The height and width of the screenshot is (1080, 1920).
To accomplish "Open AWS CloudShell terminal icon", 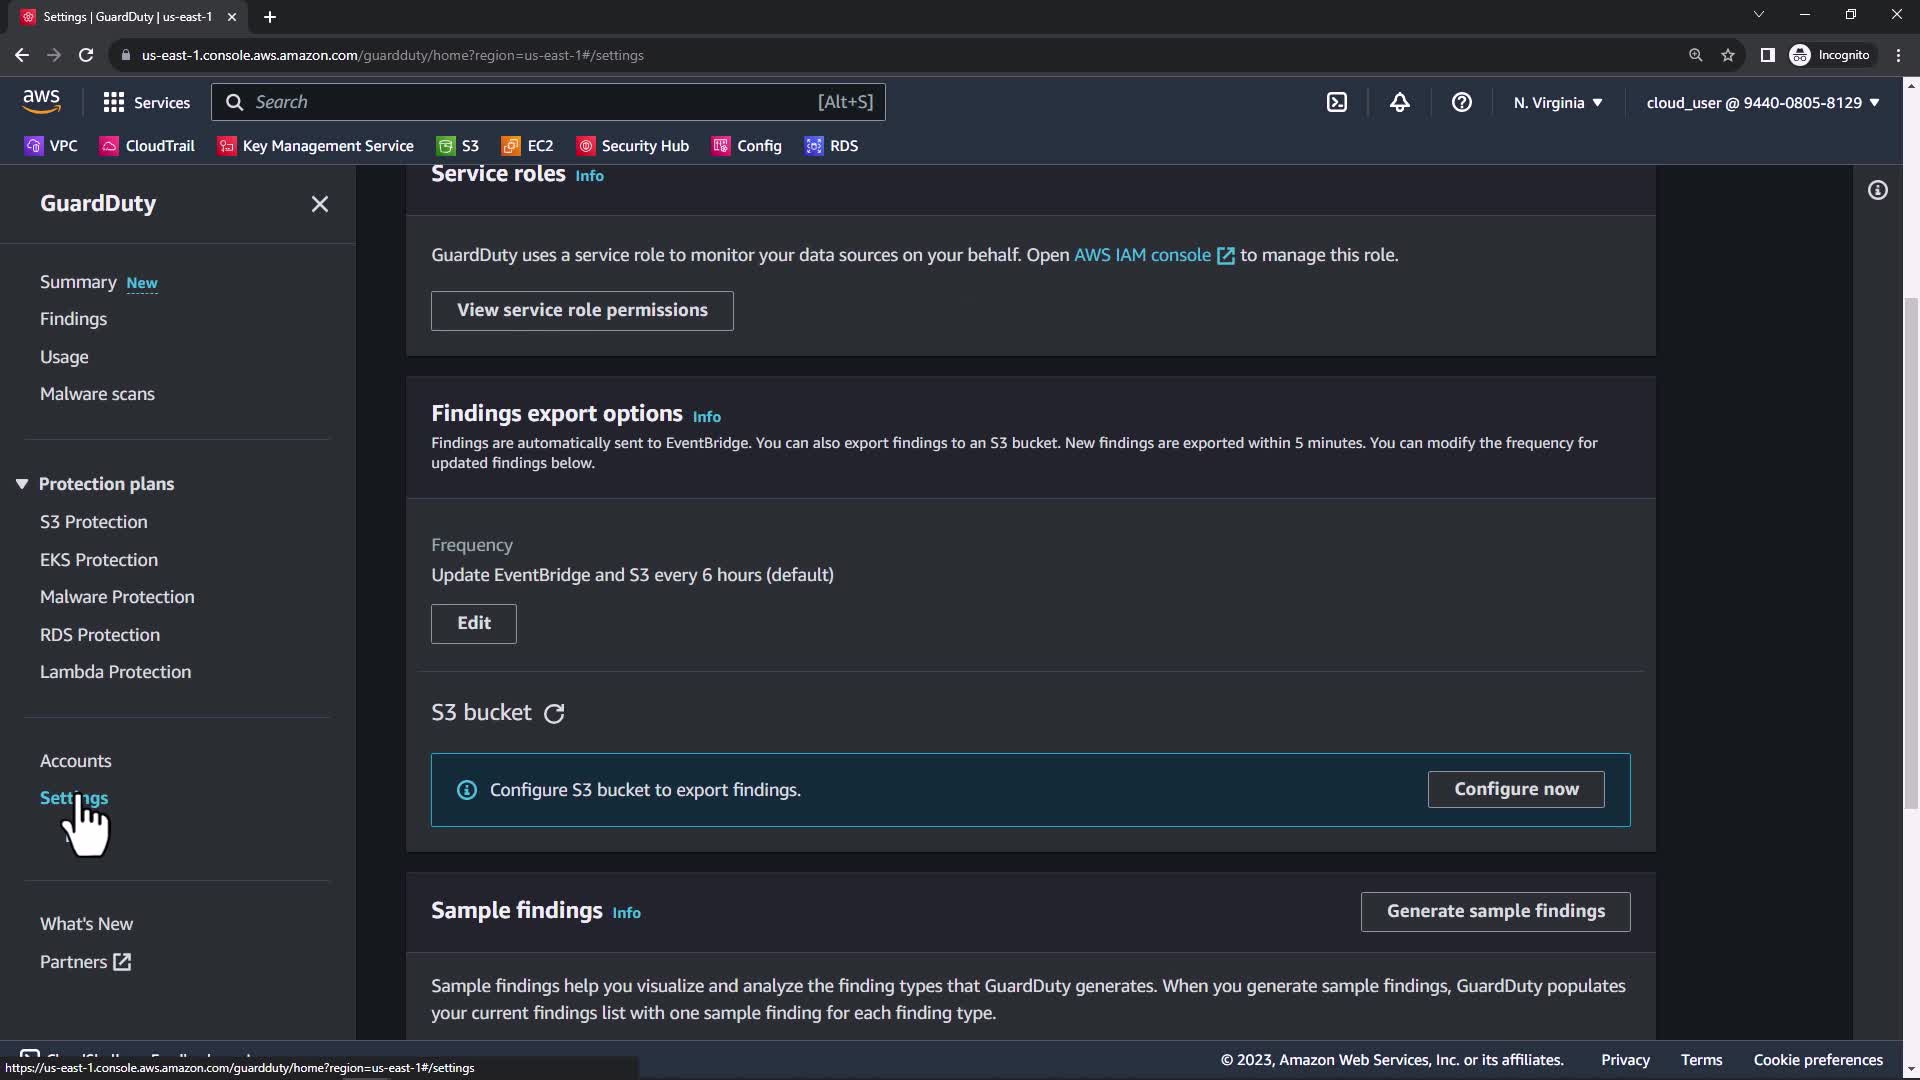I will [1337, 102].
